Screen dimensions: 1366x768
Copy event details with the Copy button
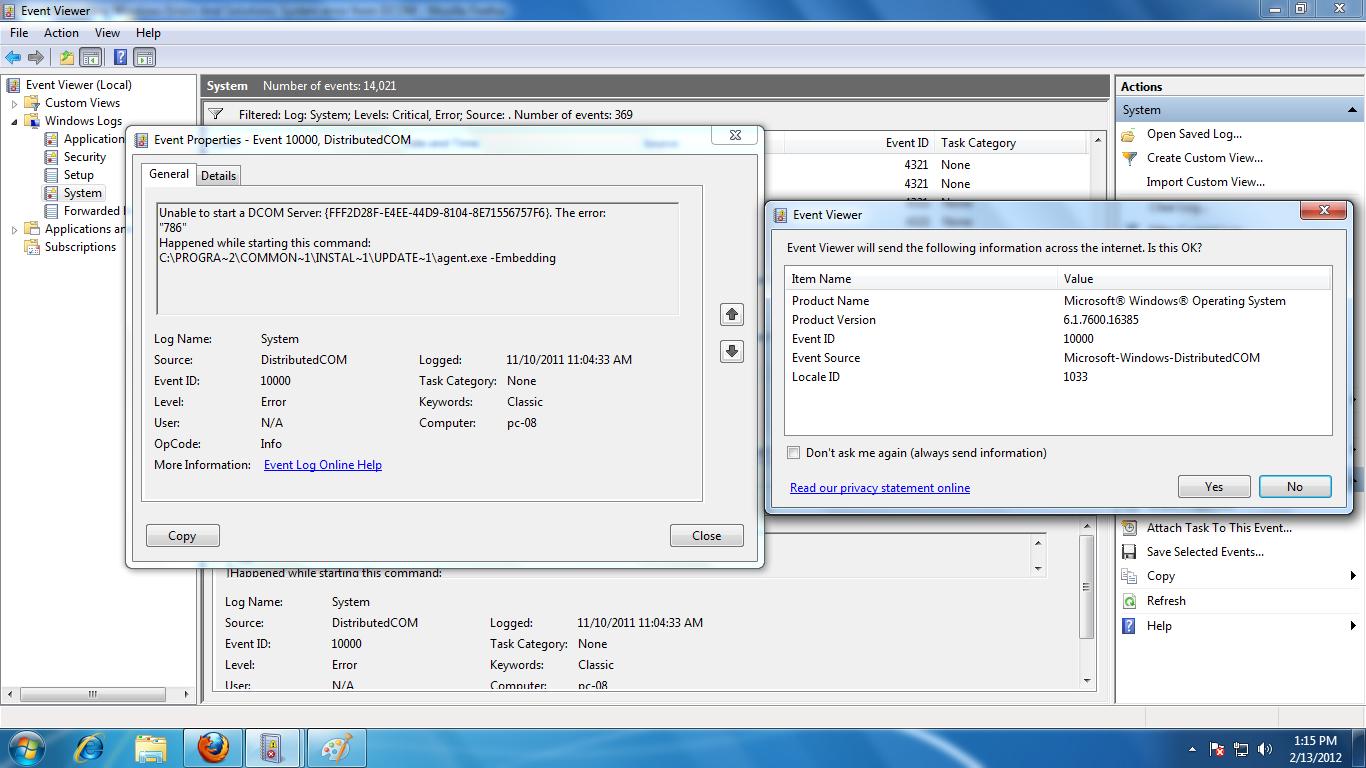pos(182,536)
